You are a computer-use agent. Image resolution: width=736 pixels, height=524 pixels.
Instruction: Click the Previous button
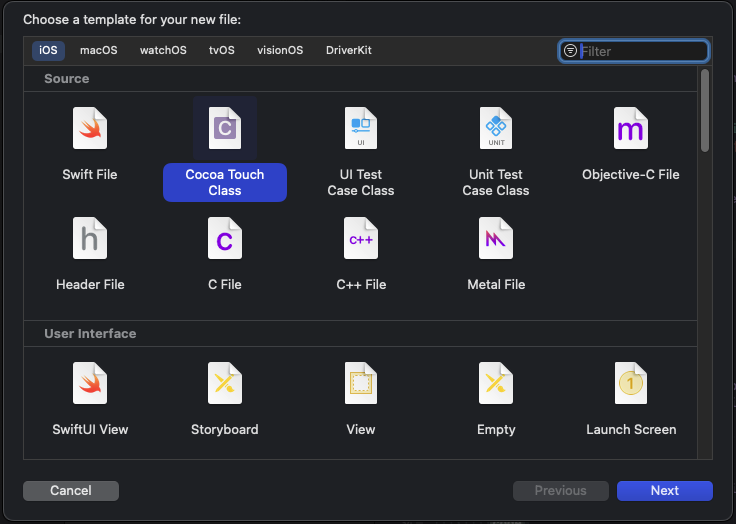tap(560, 491)
